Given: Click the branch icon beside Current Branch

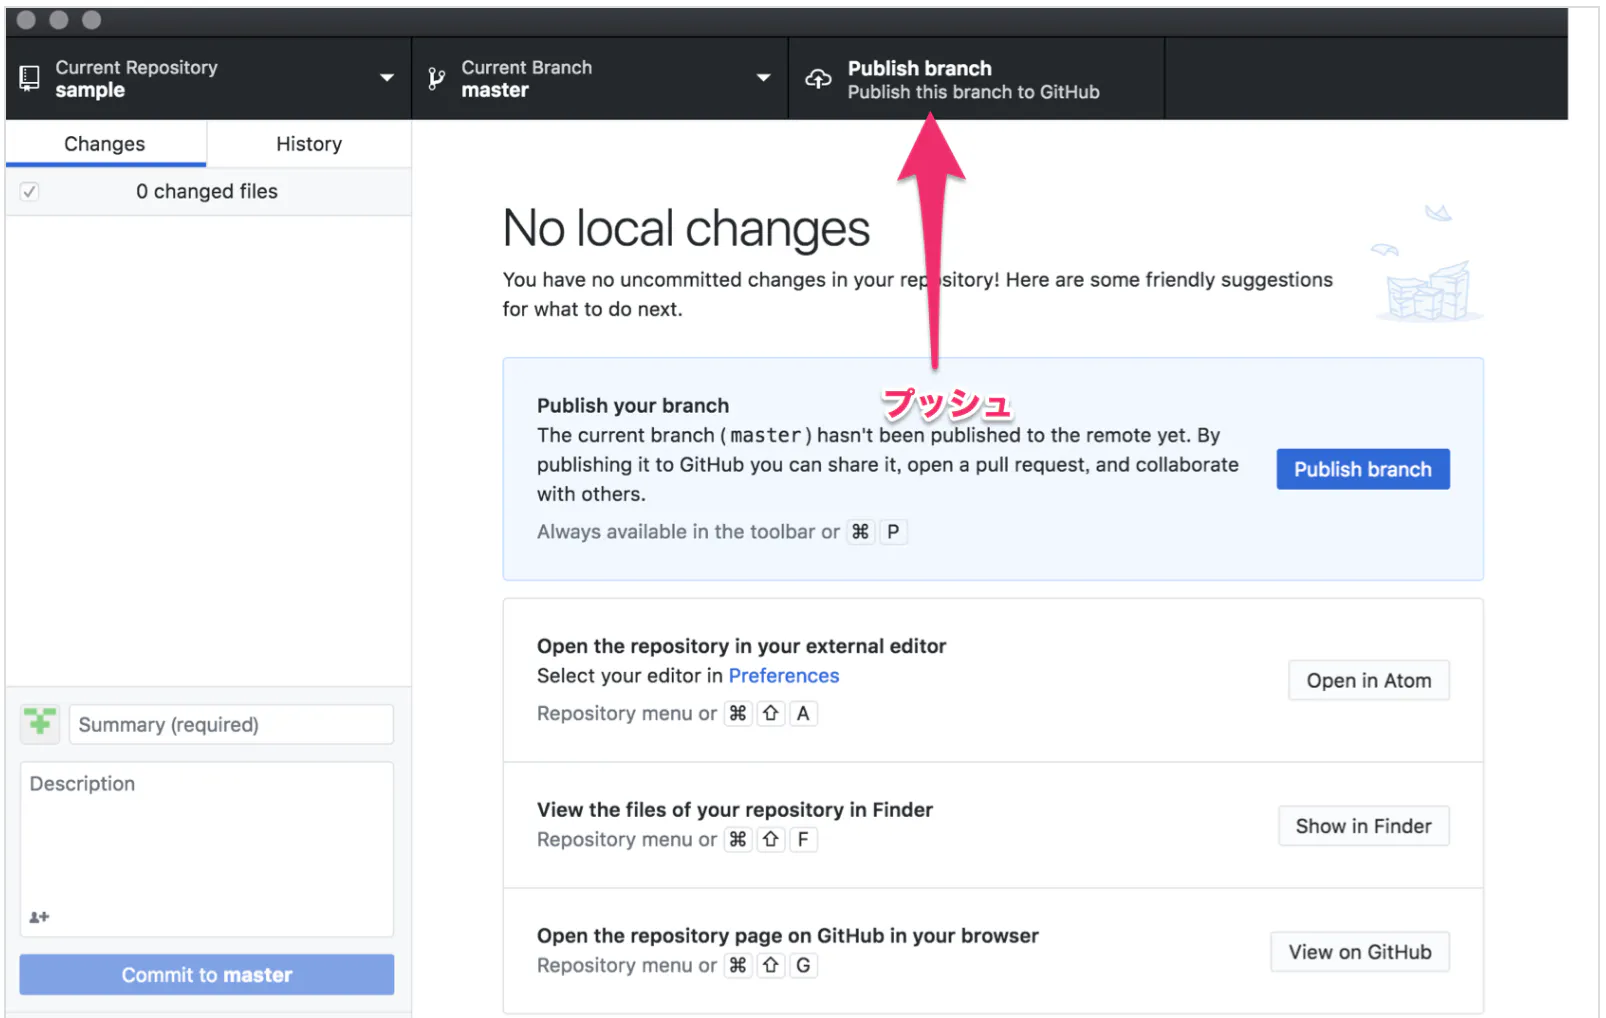Looking at the screenshot, I should (x=436, y=79).
